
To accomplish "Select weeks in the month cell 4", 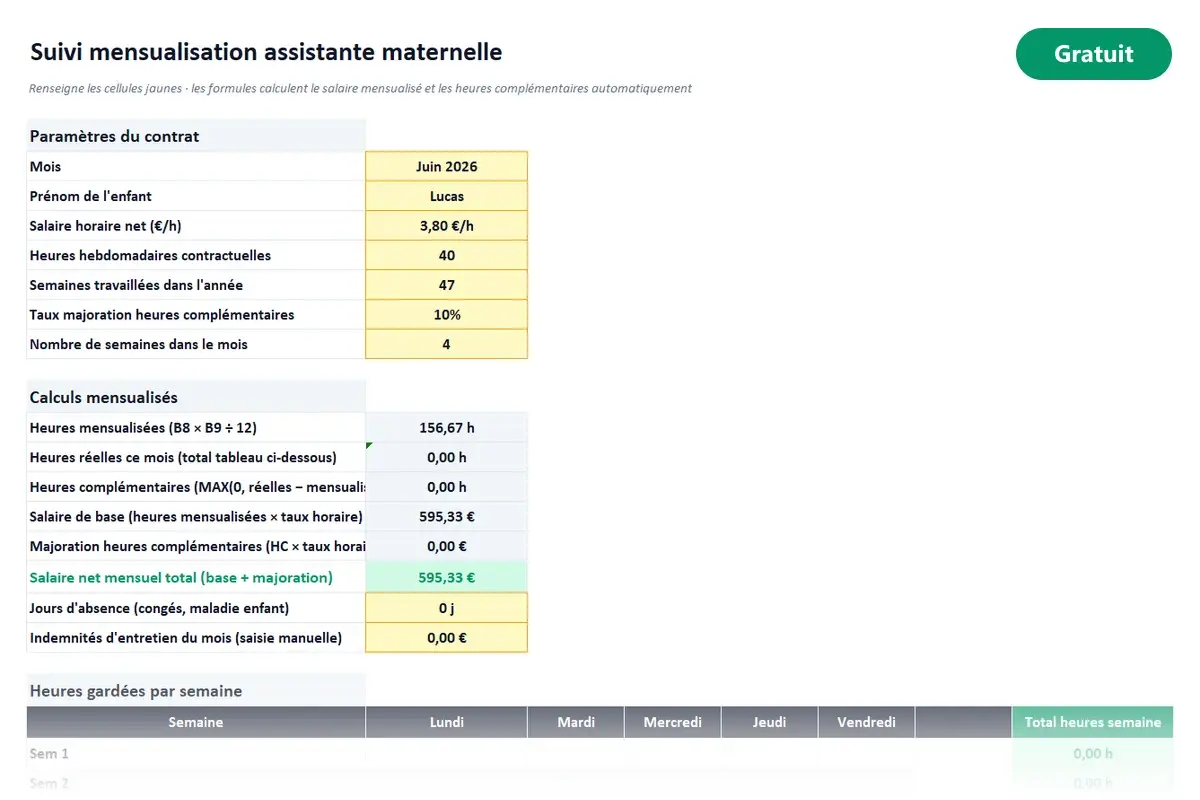I will pos(446,344).
